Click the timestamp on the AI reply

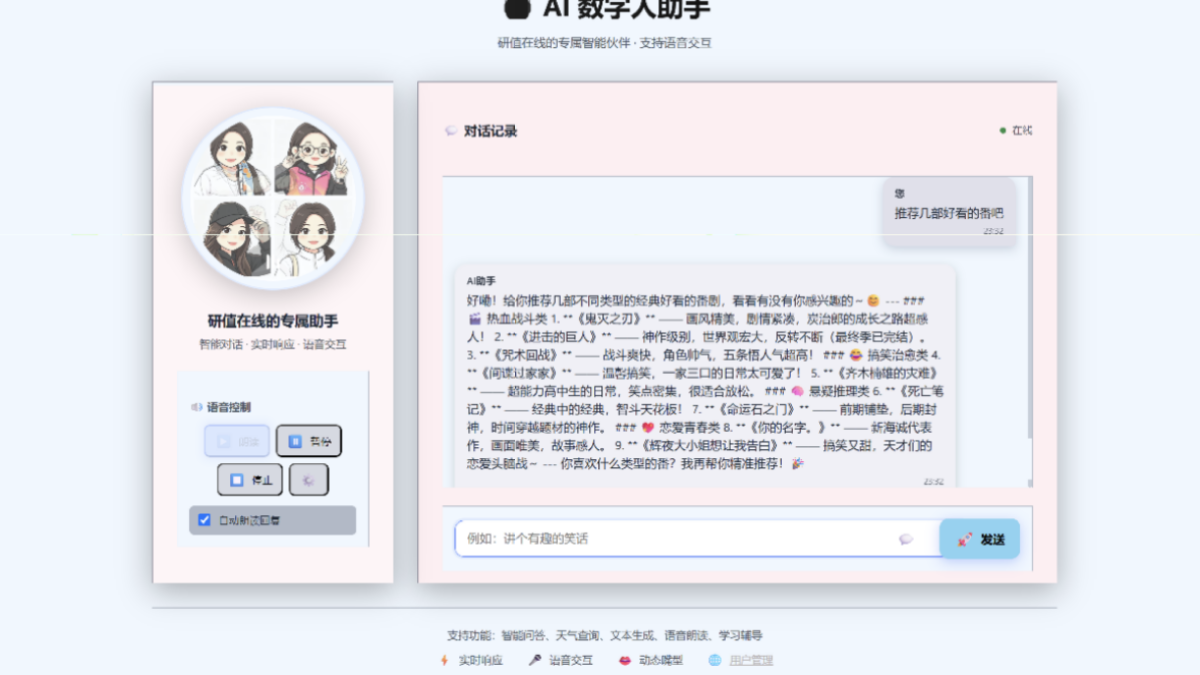coord(933,481)
